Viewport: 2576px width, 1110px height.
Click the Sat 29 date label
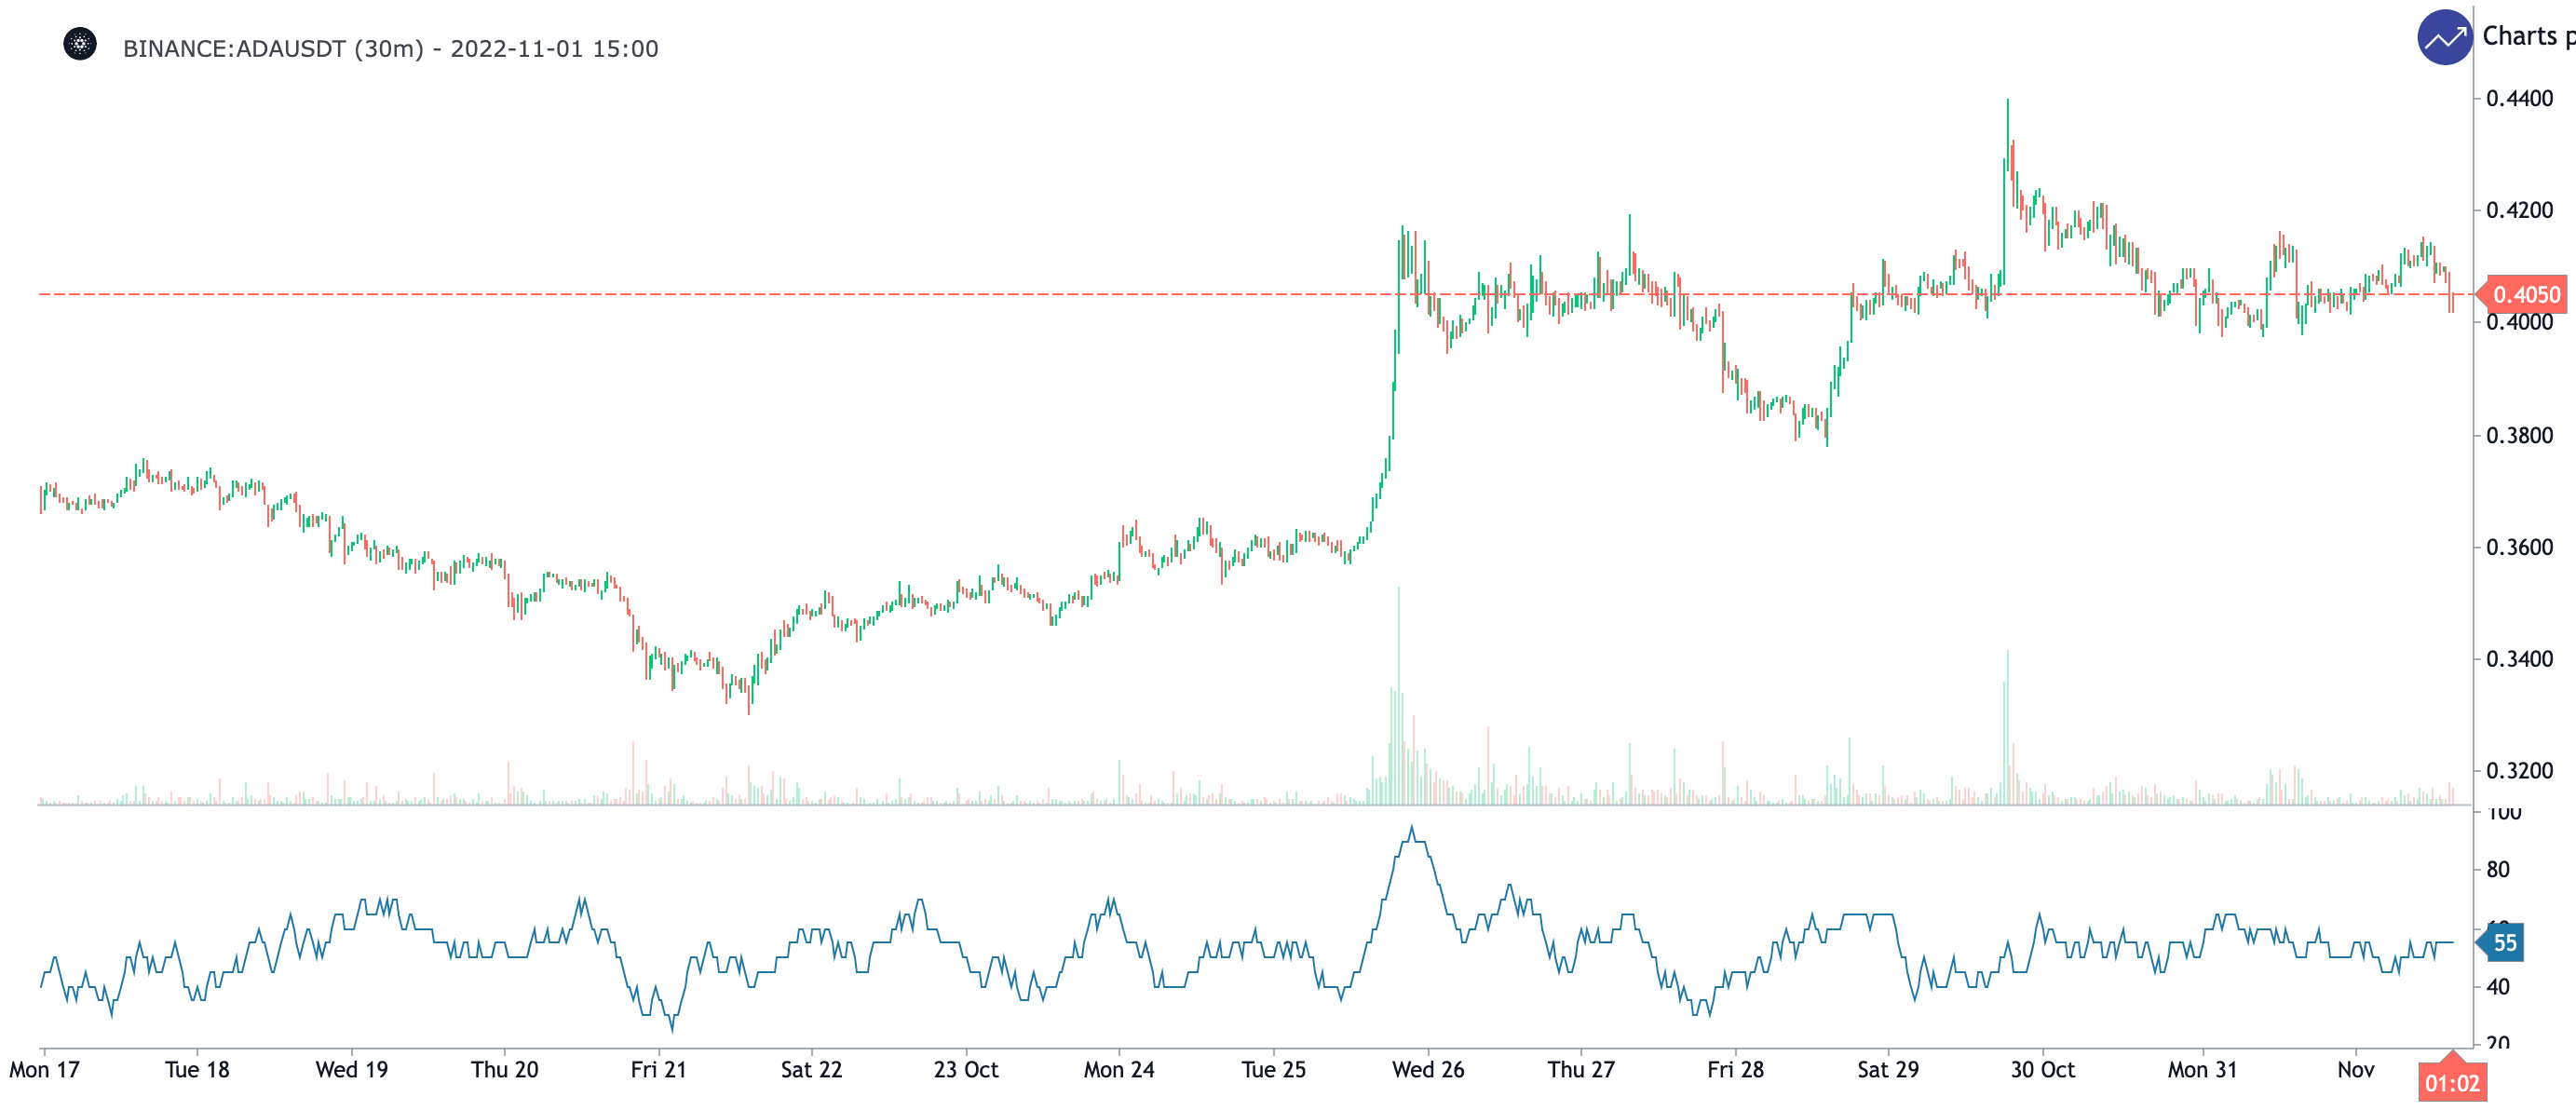tap(1887, 1070)
